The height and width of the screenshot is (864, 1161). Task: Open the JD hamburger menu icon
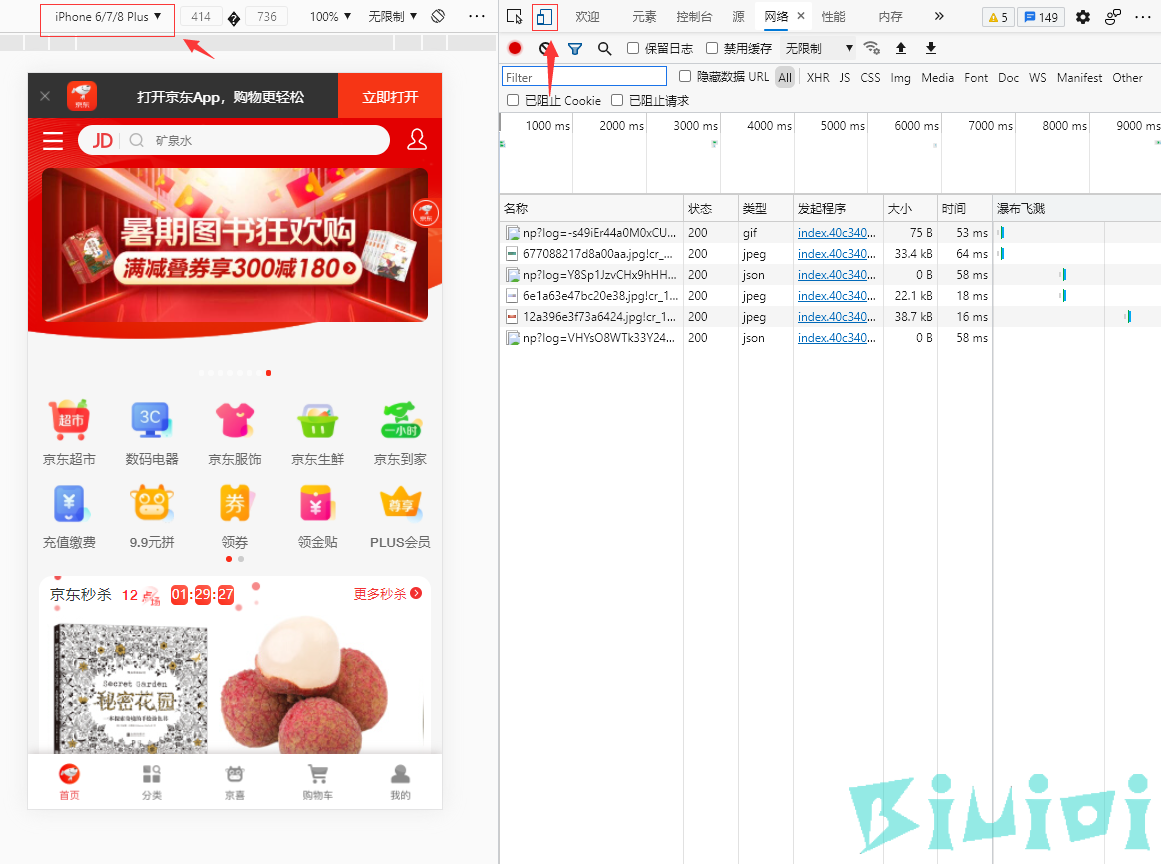(53, 141)
